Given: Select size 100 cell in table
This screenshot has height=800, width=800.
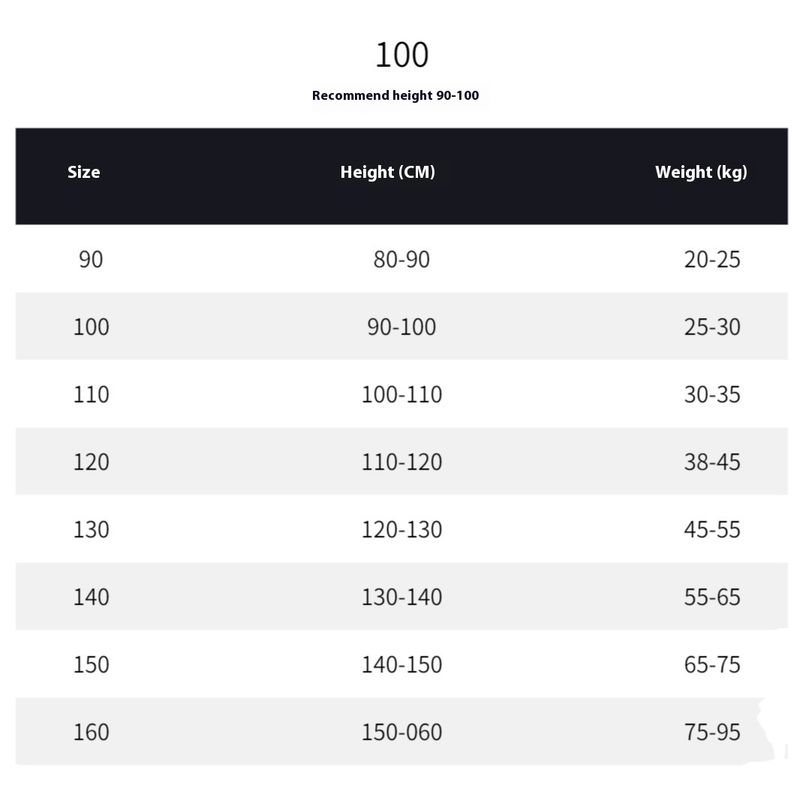Looking at the screenshot, I should click(x=91, y=327).
